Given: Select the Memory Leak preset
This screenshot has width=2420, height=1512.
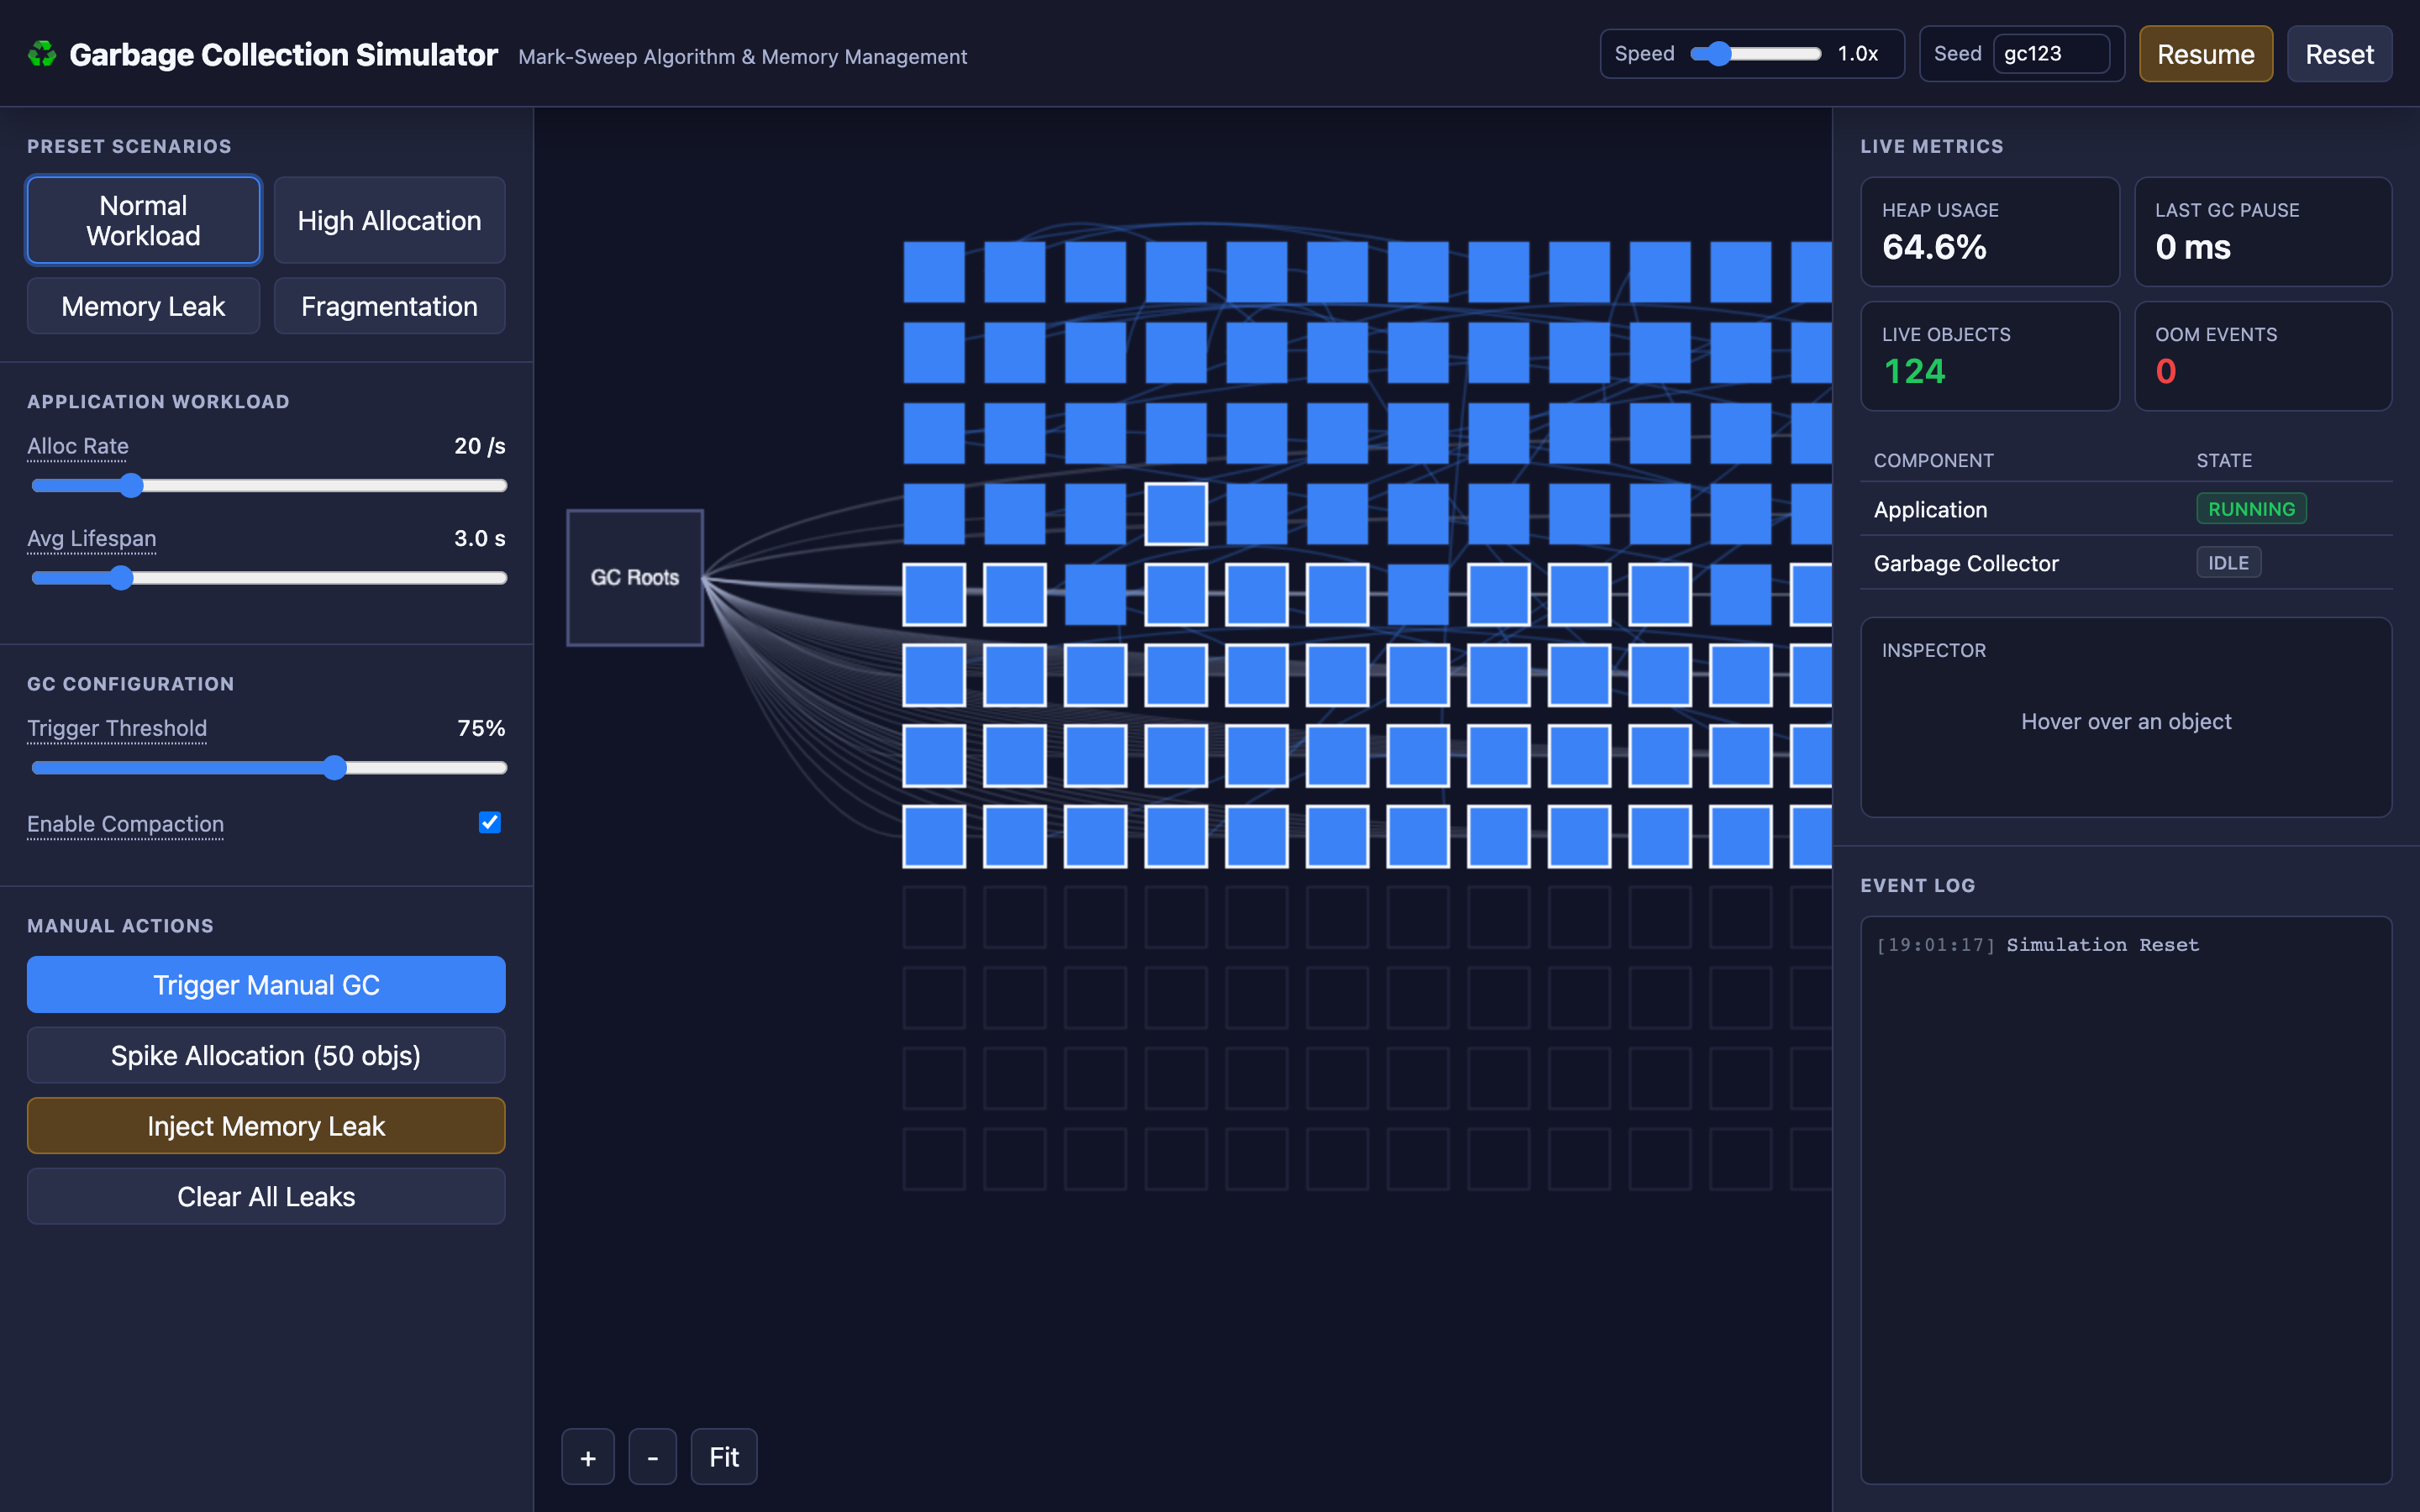Looking at the screenshot, I should [143, 306].
